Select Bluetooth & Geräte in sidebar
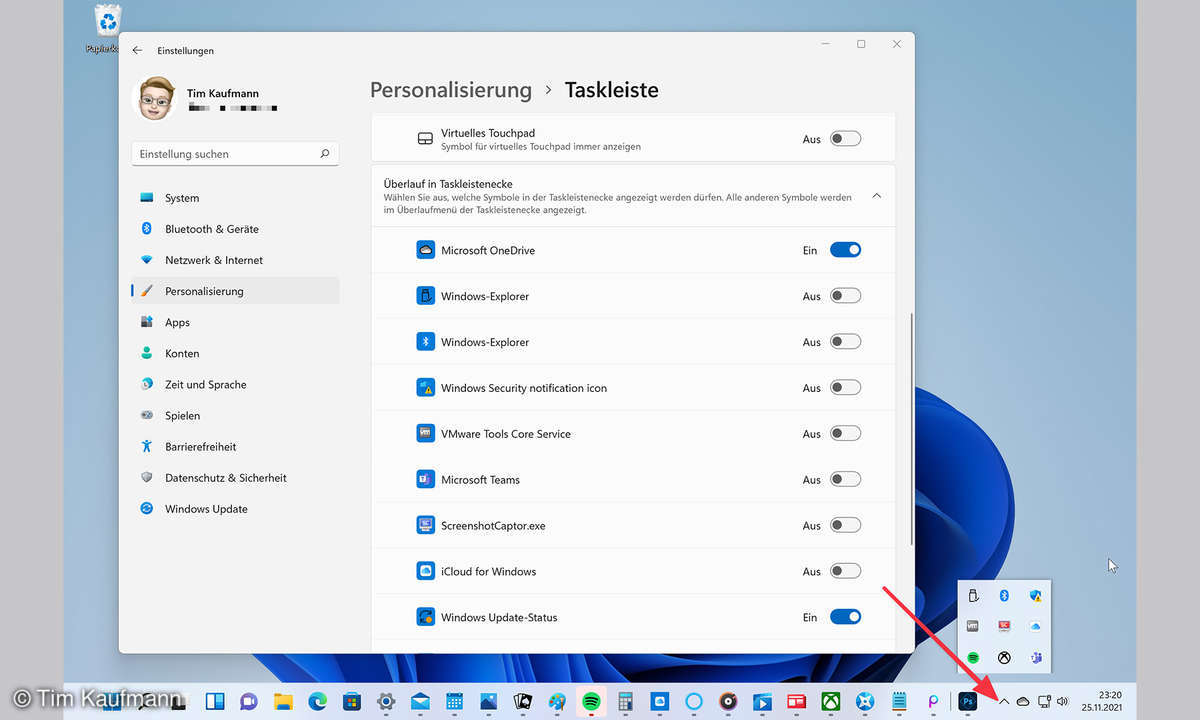The width and height of the screenshot is (1200, 720). (235, 229)
